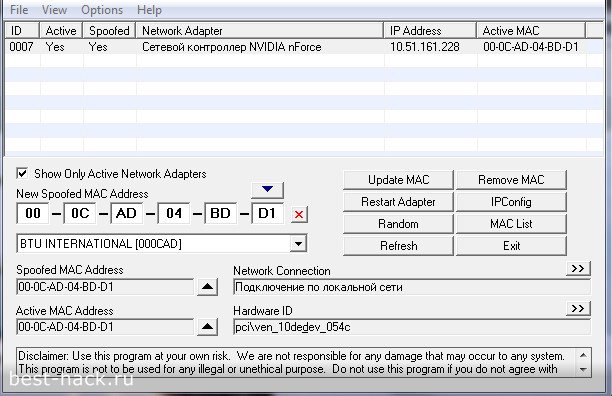The image size is (612, 396).
Task: Open the Help menu
Action: [x=149, y=10]
